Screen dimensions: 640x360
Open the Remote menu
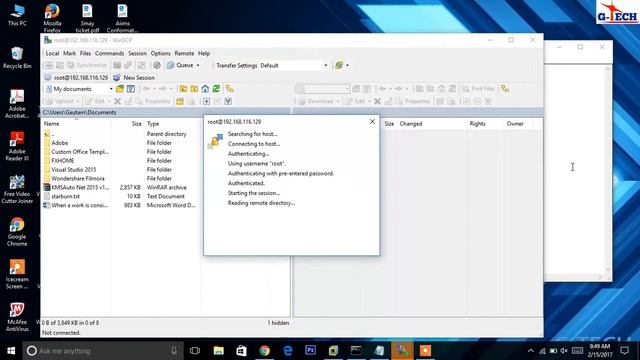184,53
